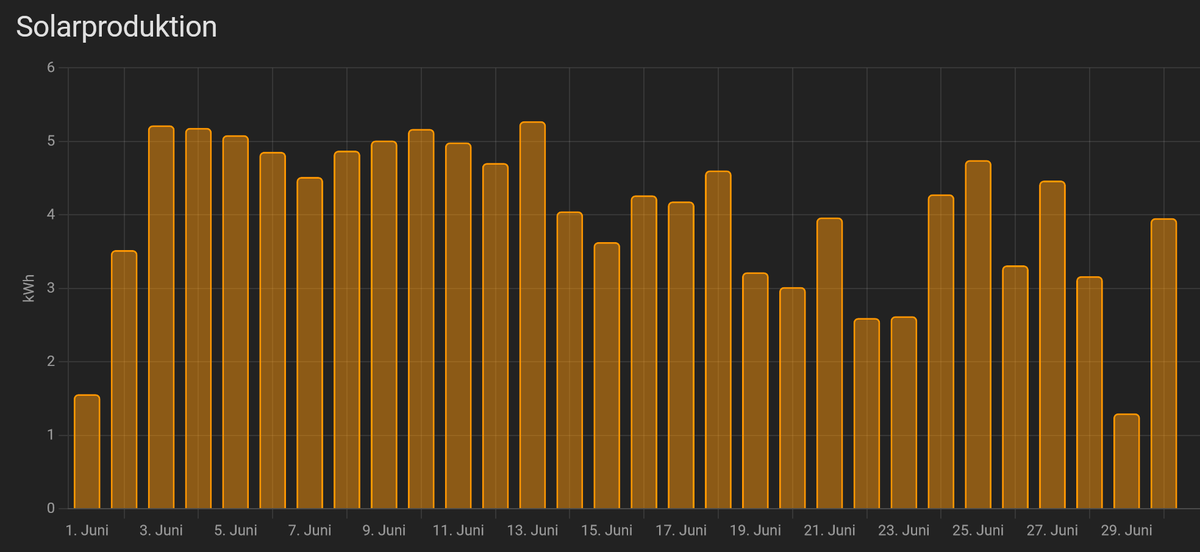This screenshot has height=552, width=1200.
Task: Click the '3. Juni' axis label
Action: point(161,530)
